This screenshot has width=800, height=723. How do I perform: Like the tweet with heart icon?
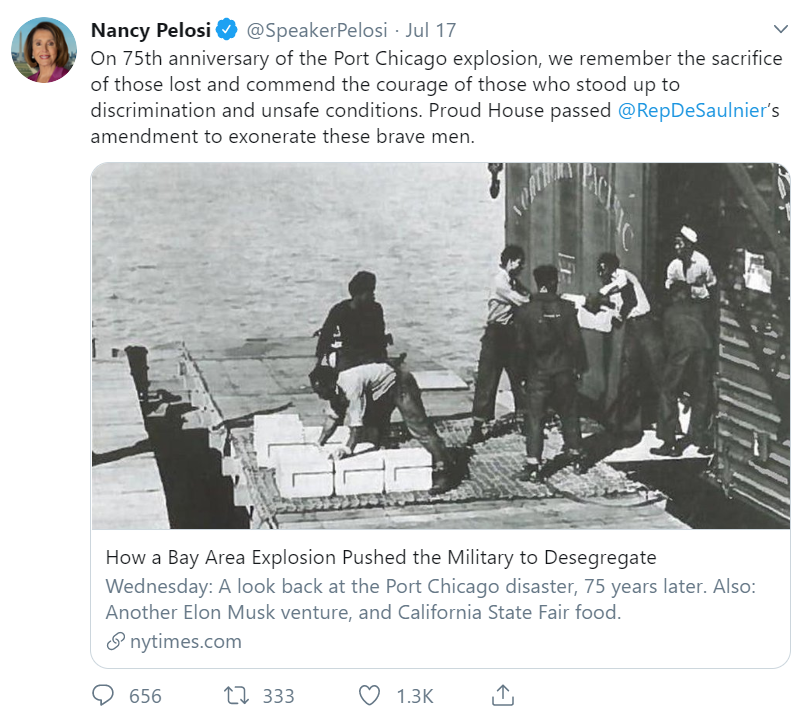click(x=370, y=695)
